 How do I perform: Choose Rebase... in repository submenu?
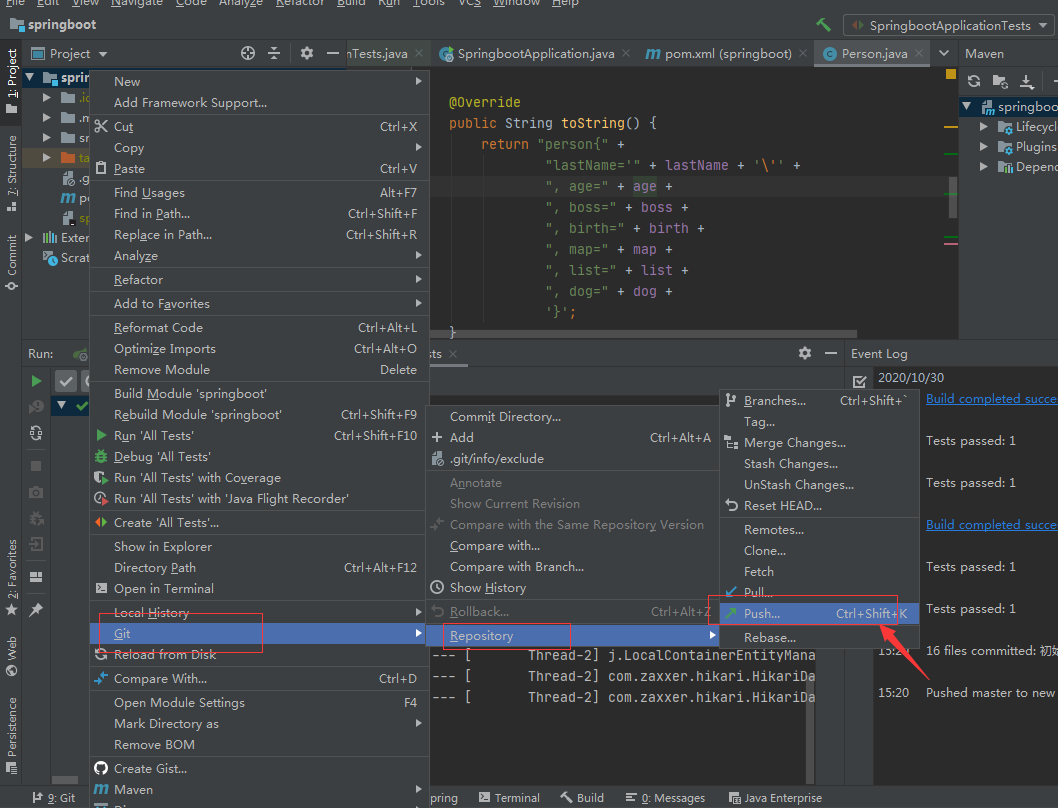[819, 638]
